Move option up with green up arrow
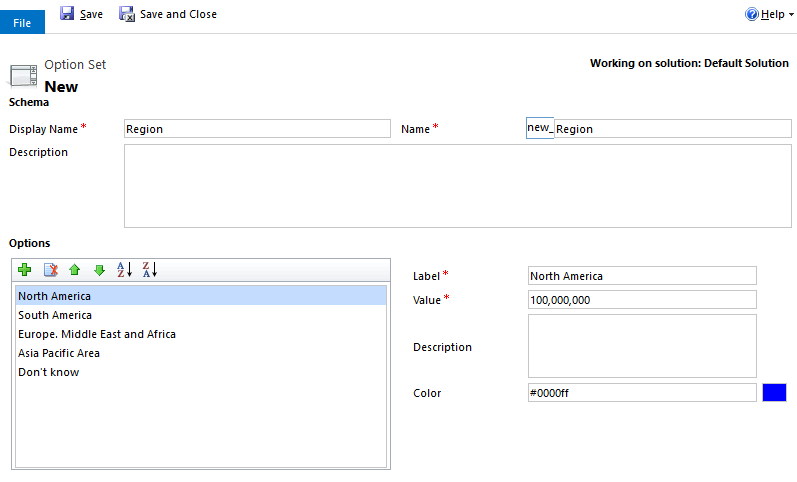Screen dimensions: 797x482 (x=75, y=269)
